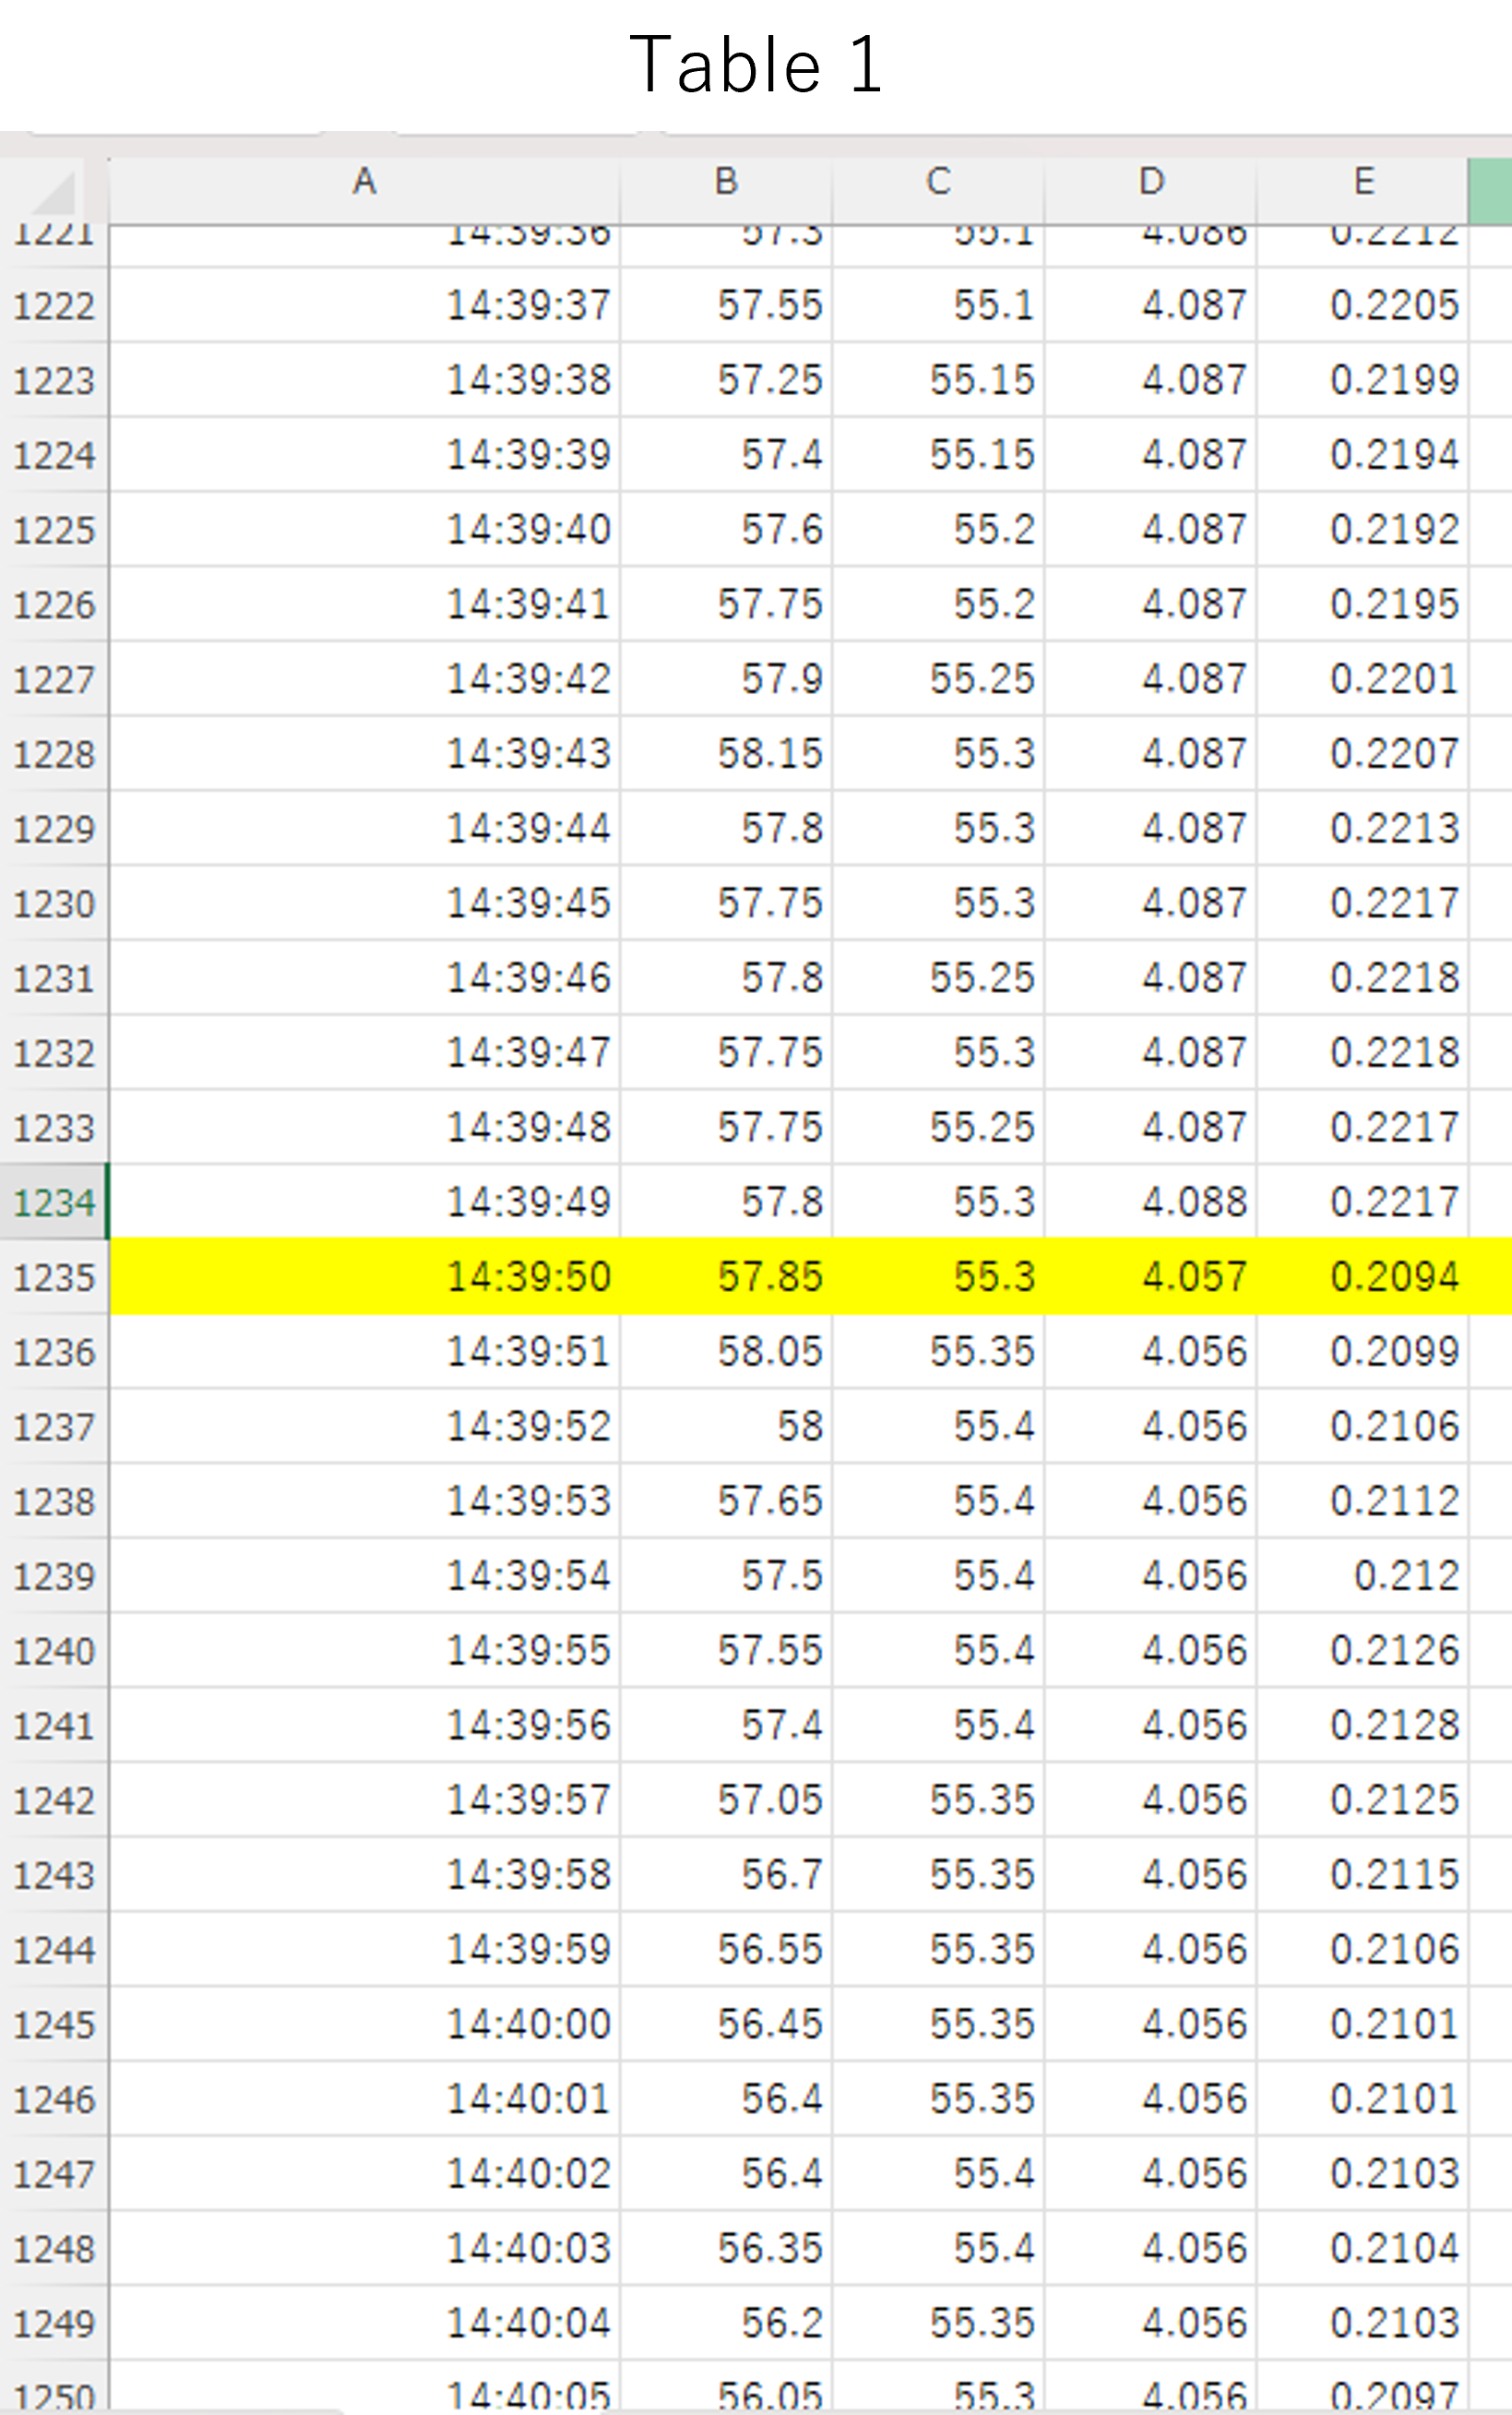Select row header 1239
The width and height of the screenshot is (1512, 2415).
[54, 1575]
